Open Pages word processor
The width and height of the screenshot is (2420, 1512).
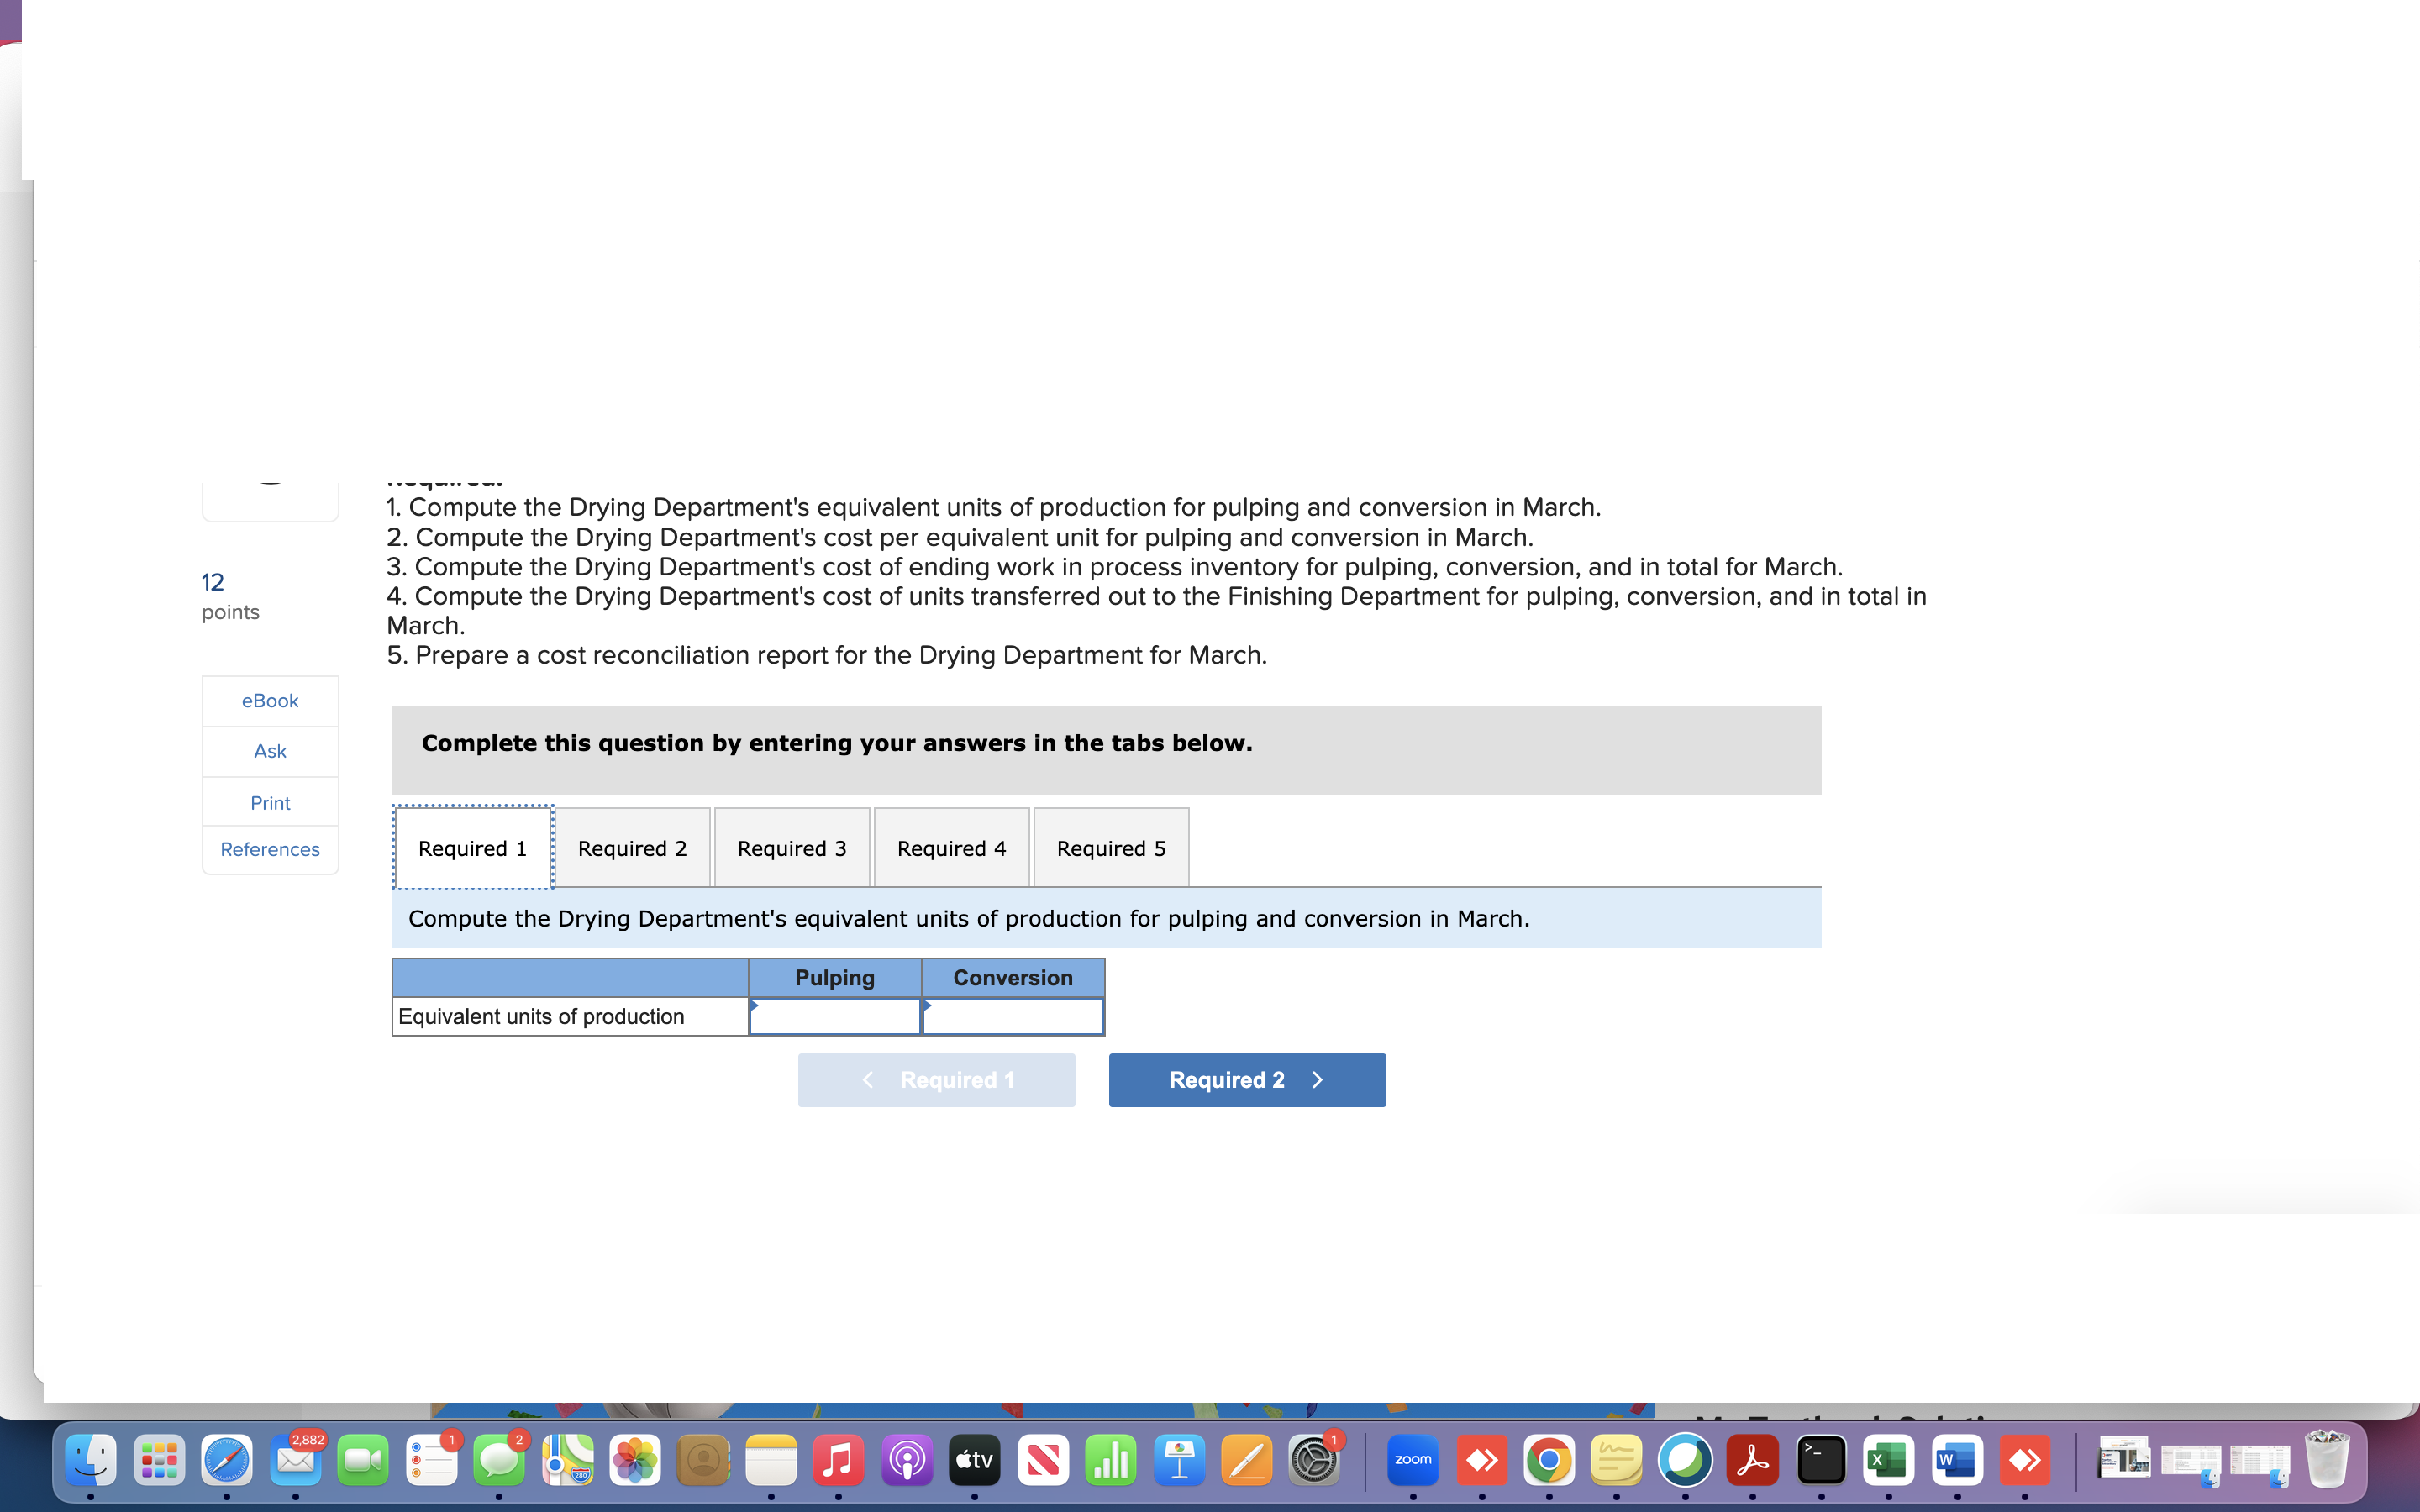point(1246,1463)
